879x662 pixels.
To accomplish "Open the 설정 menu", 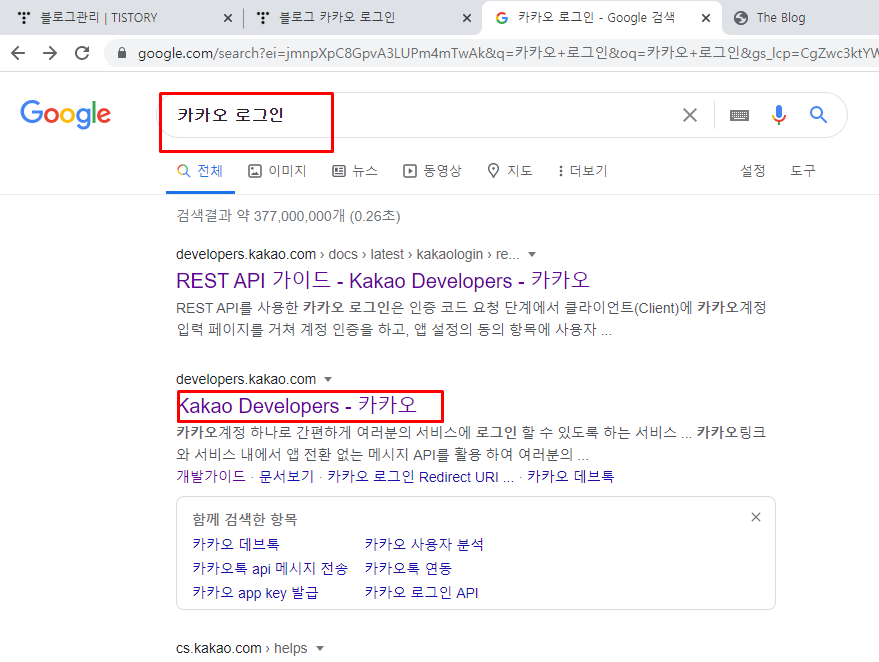I will tap(752, 171).
